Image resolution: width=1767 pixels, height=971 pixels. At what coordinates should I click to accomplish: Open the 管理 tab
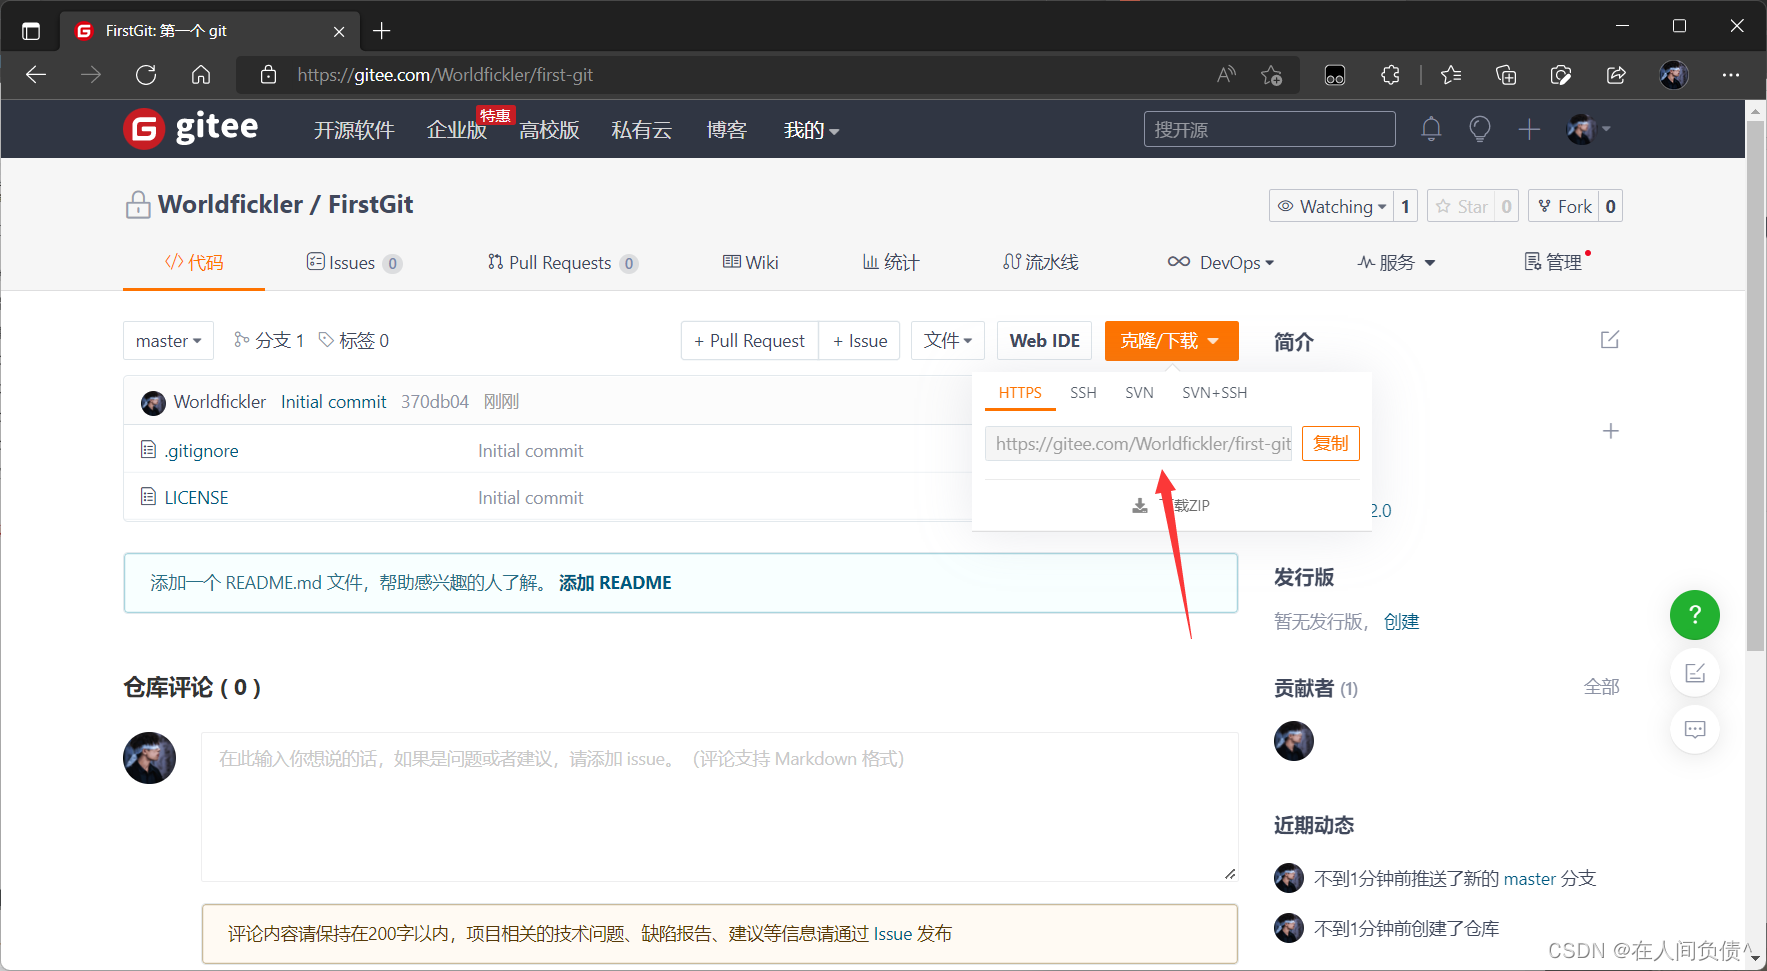tap(1554, 262)
